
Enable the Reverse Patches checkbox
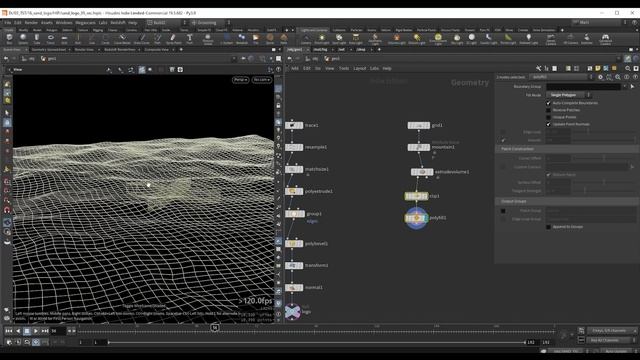549,110
